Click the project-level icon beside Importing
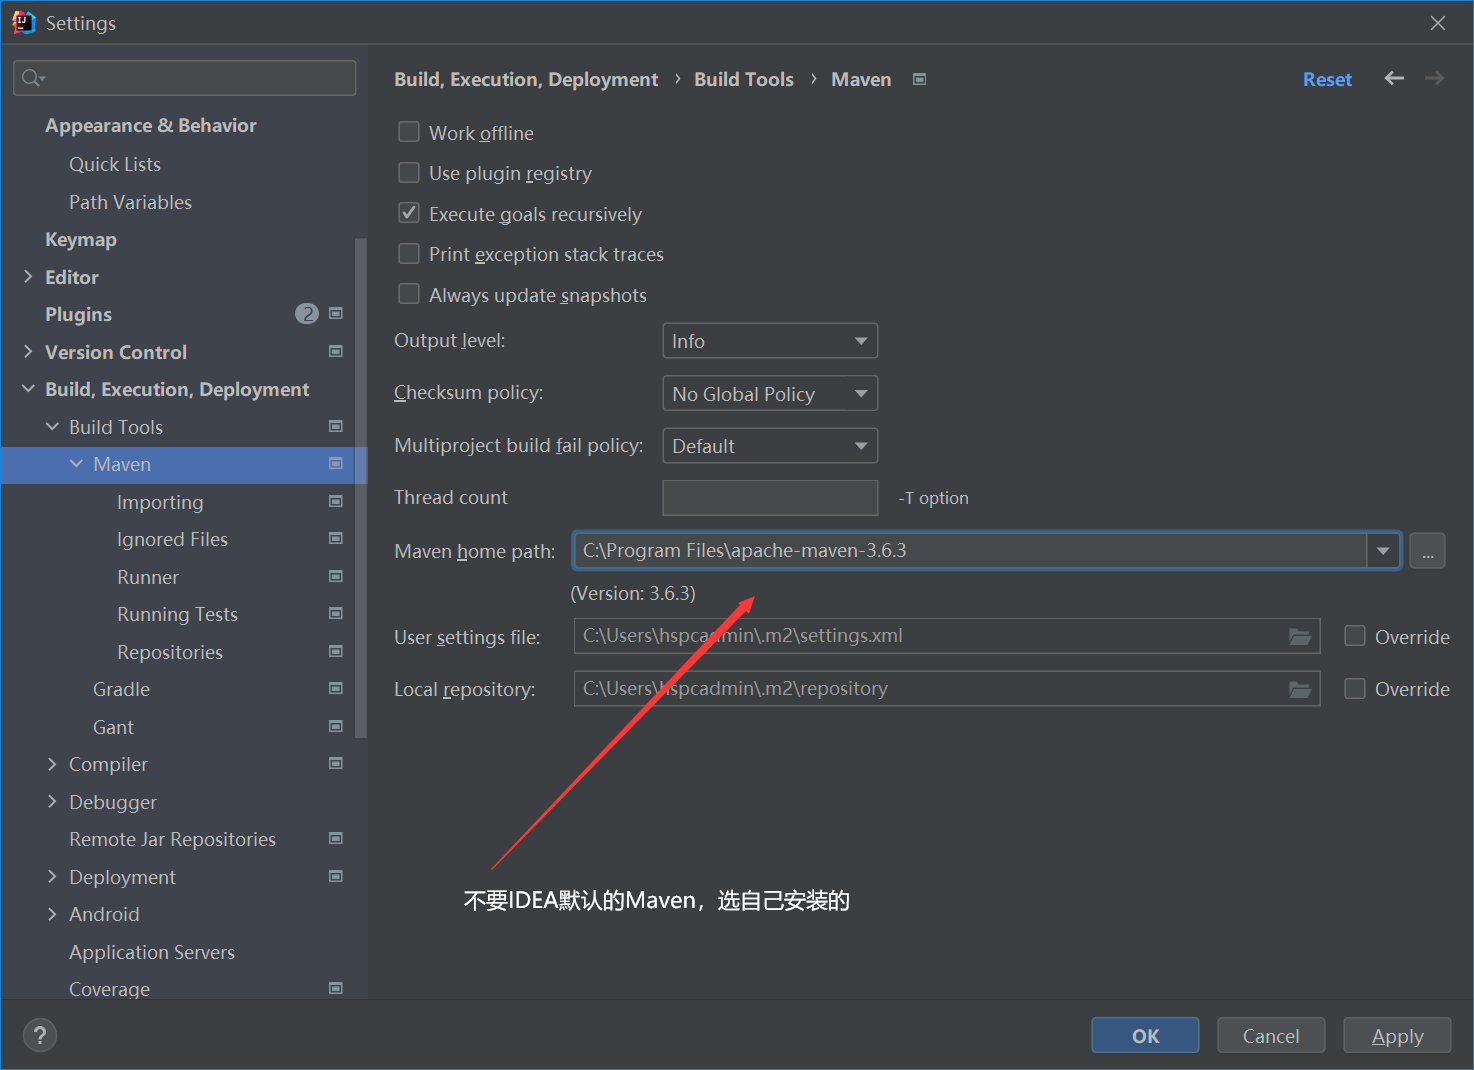Viewport: 1474px width, 1070px height. point(336,501)
